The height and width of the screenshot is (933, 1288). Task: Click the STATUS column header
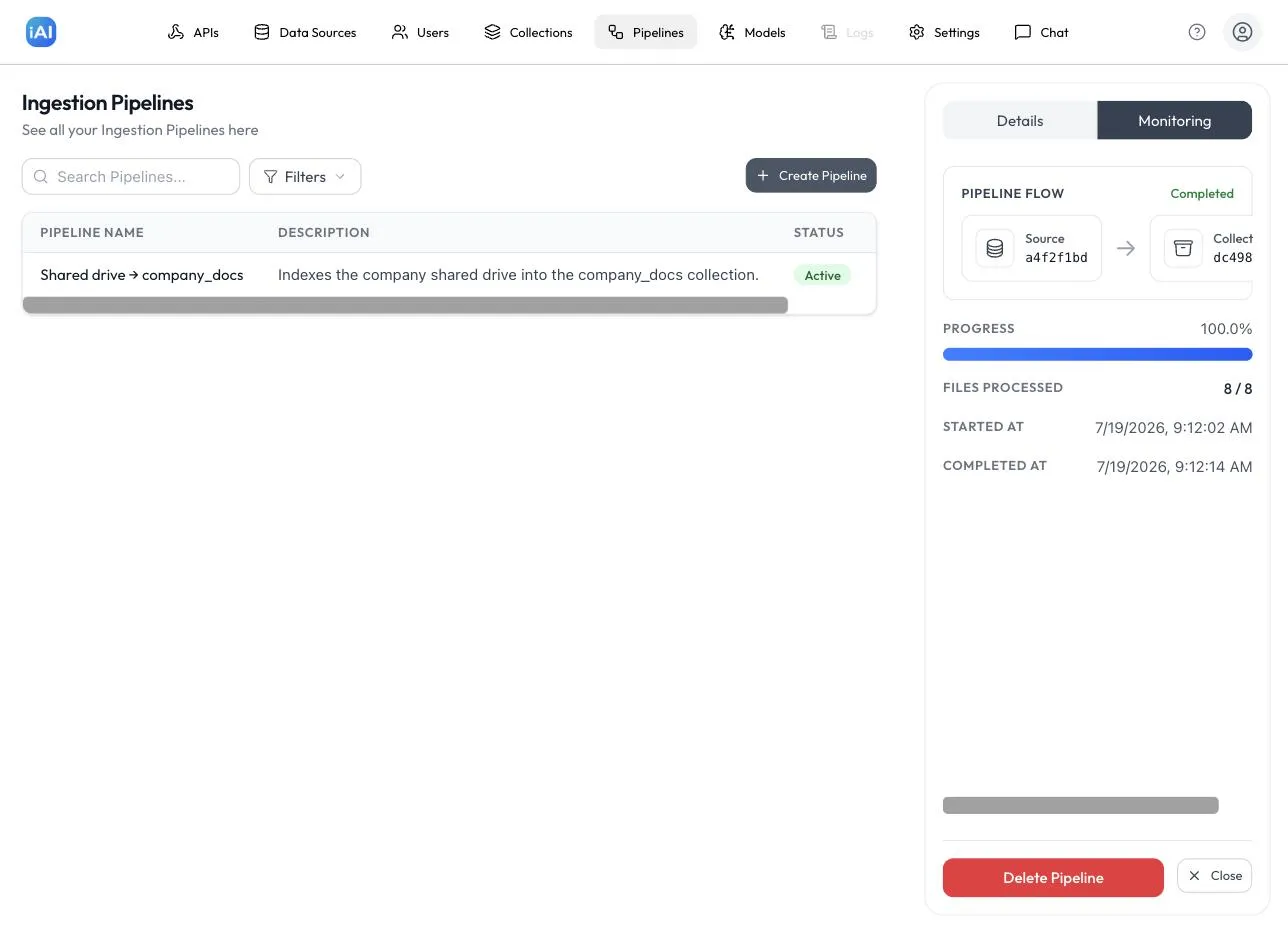click(x=819, y=232)
